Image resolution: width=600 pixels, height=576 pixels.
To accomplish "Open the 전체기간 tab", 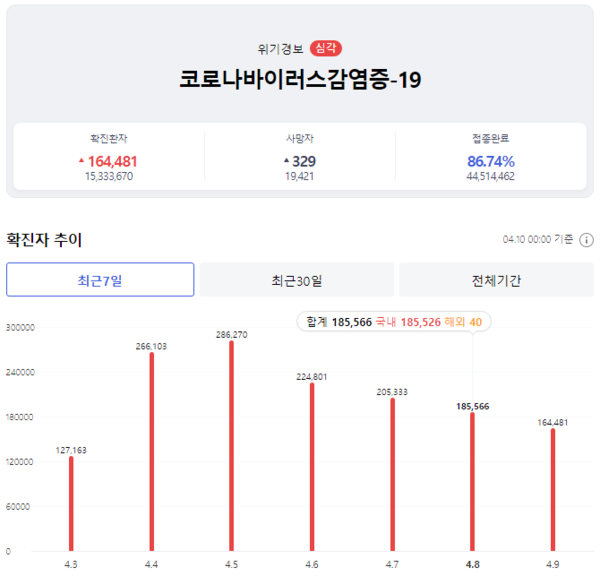I will [x=496, y=279].
